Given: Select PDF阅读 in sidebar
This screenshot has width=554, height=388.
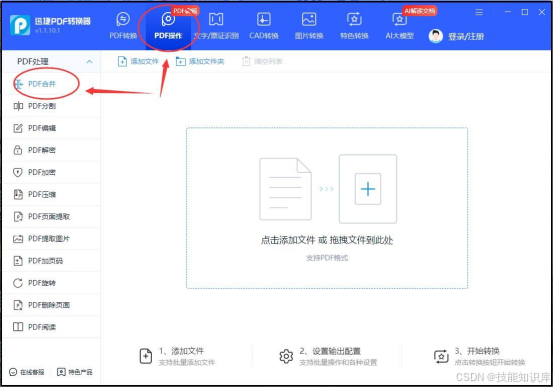Looking at the screenshot, I should click(51, 327).
